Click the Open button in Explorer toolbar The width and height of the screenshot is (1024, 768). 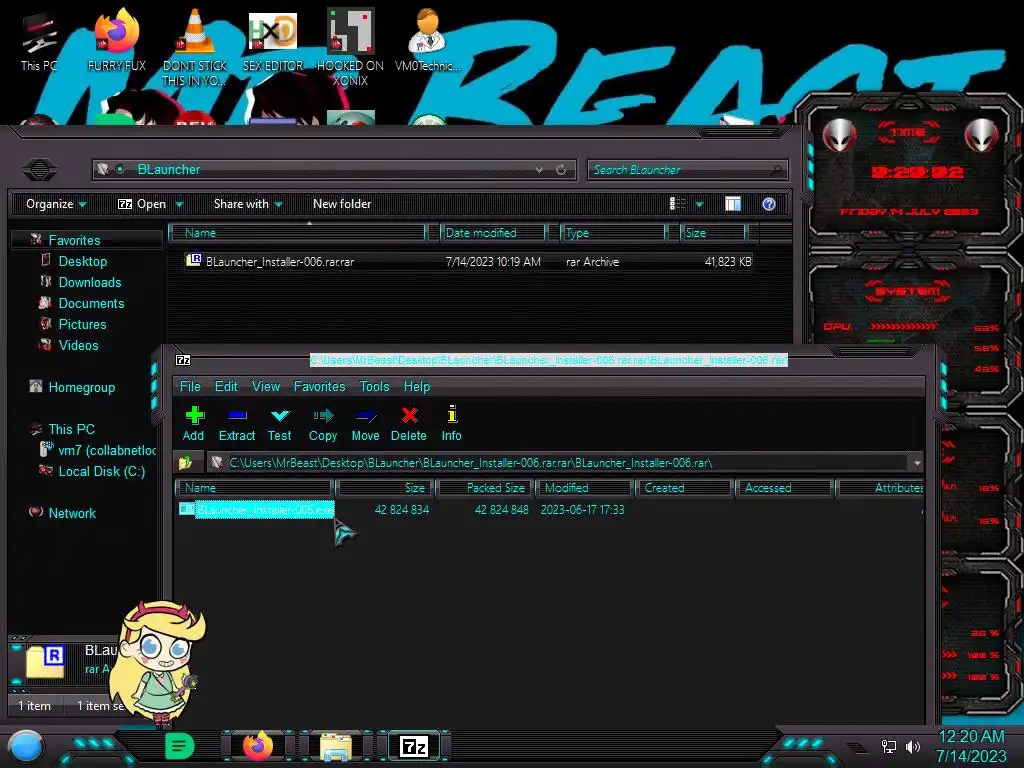coord(142,204)
